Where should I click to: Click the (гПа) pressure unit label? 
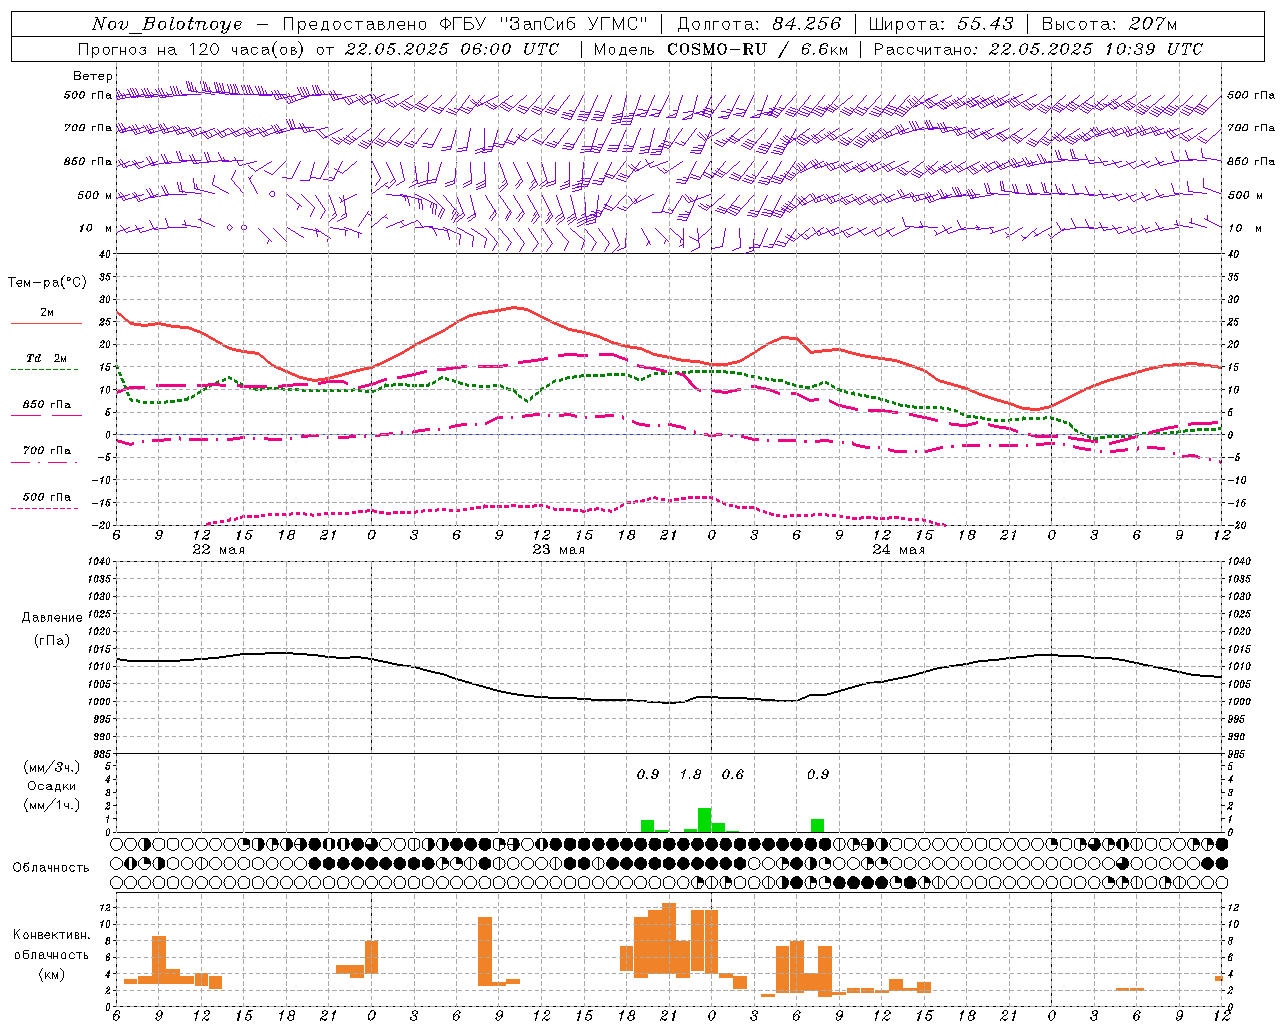tap(52, 641)
